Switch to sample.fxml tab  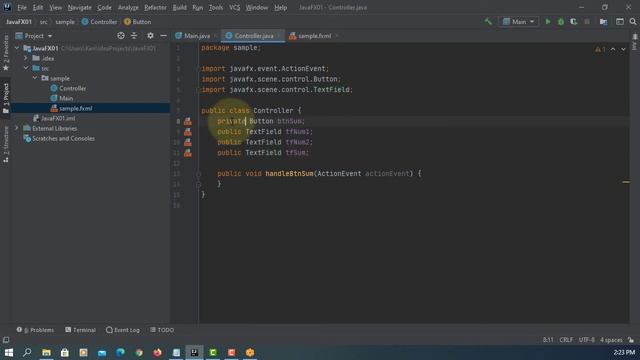point(314,36)
